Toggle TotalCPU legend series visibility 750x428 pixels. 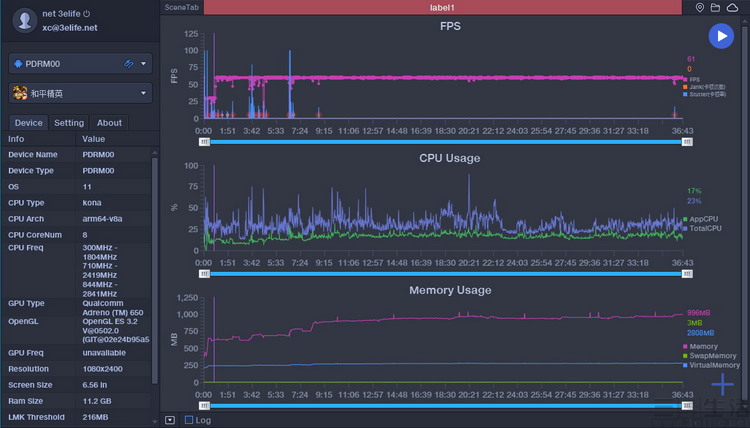(x=702, y=228)
